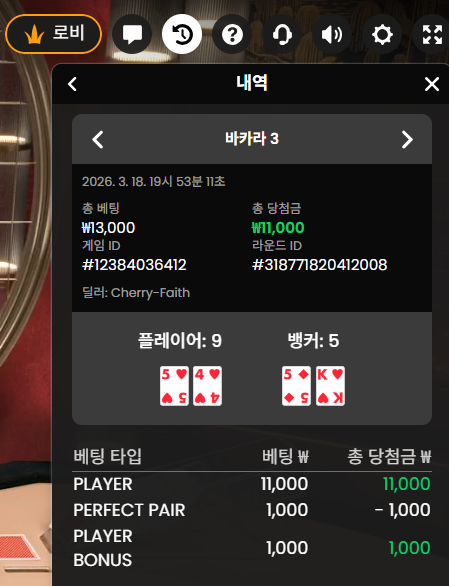This screenshot has height=586, width=449.
Task: Close the 내역 history panel
Action: (432, 84)
